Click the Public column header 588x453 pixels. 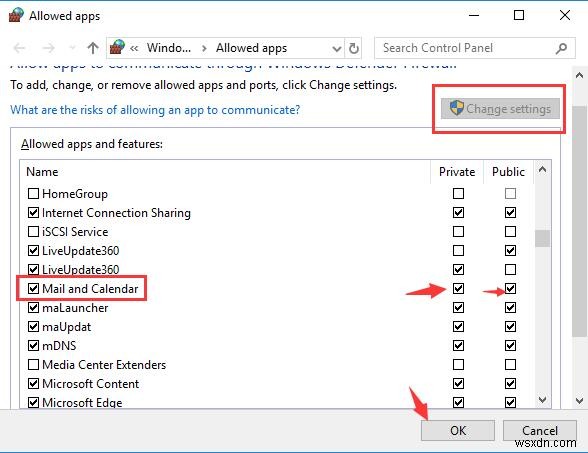tap(508, 172)
